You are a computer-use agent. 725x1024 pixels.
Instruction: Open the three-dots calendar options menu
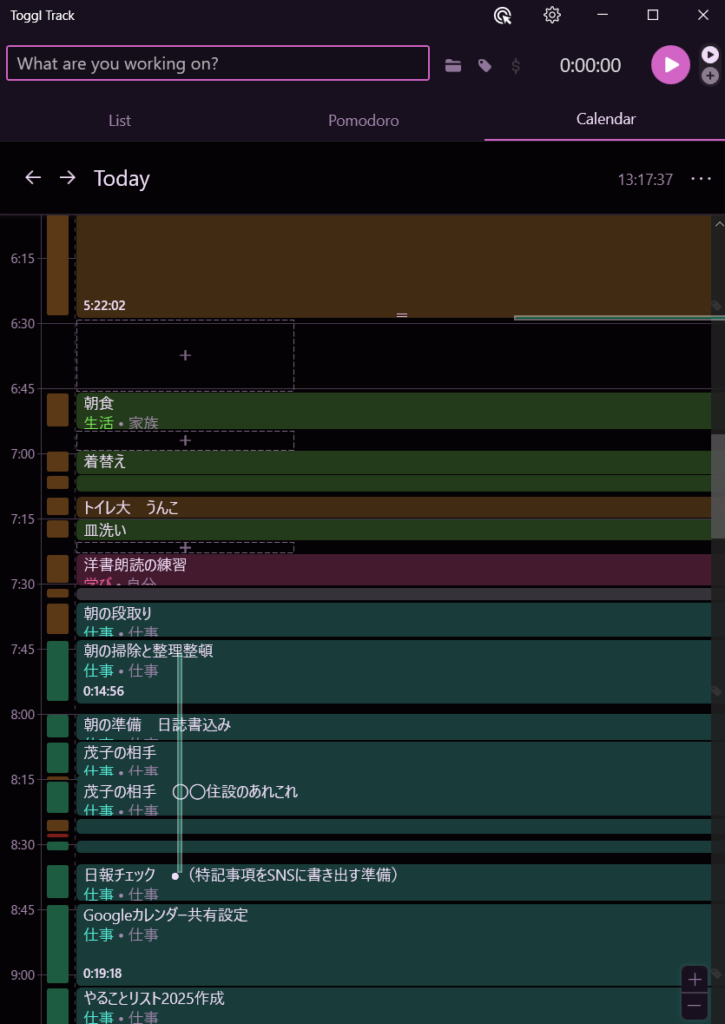click(x=700, y=179)
